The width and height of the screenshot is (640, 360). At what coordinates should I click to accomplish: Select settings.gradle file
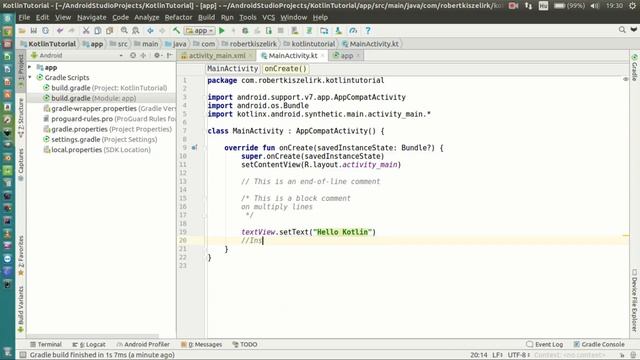coord(100,139)
